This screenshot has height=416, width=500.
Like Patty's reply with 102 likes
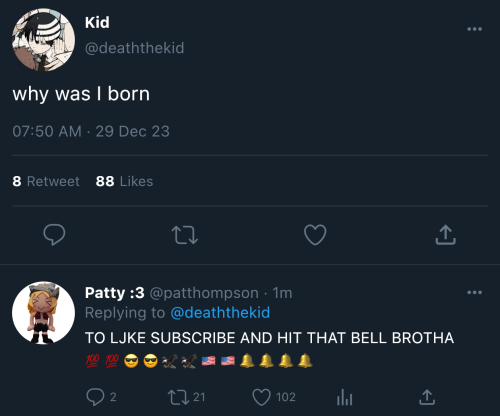click(261, 397)
